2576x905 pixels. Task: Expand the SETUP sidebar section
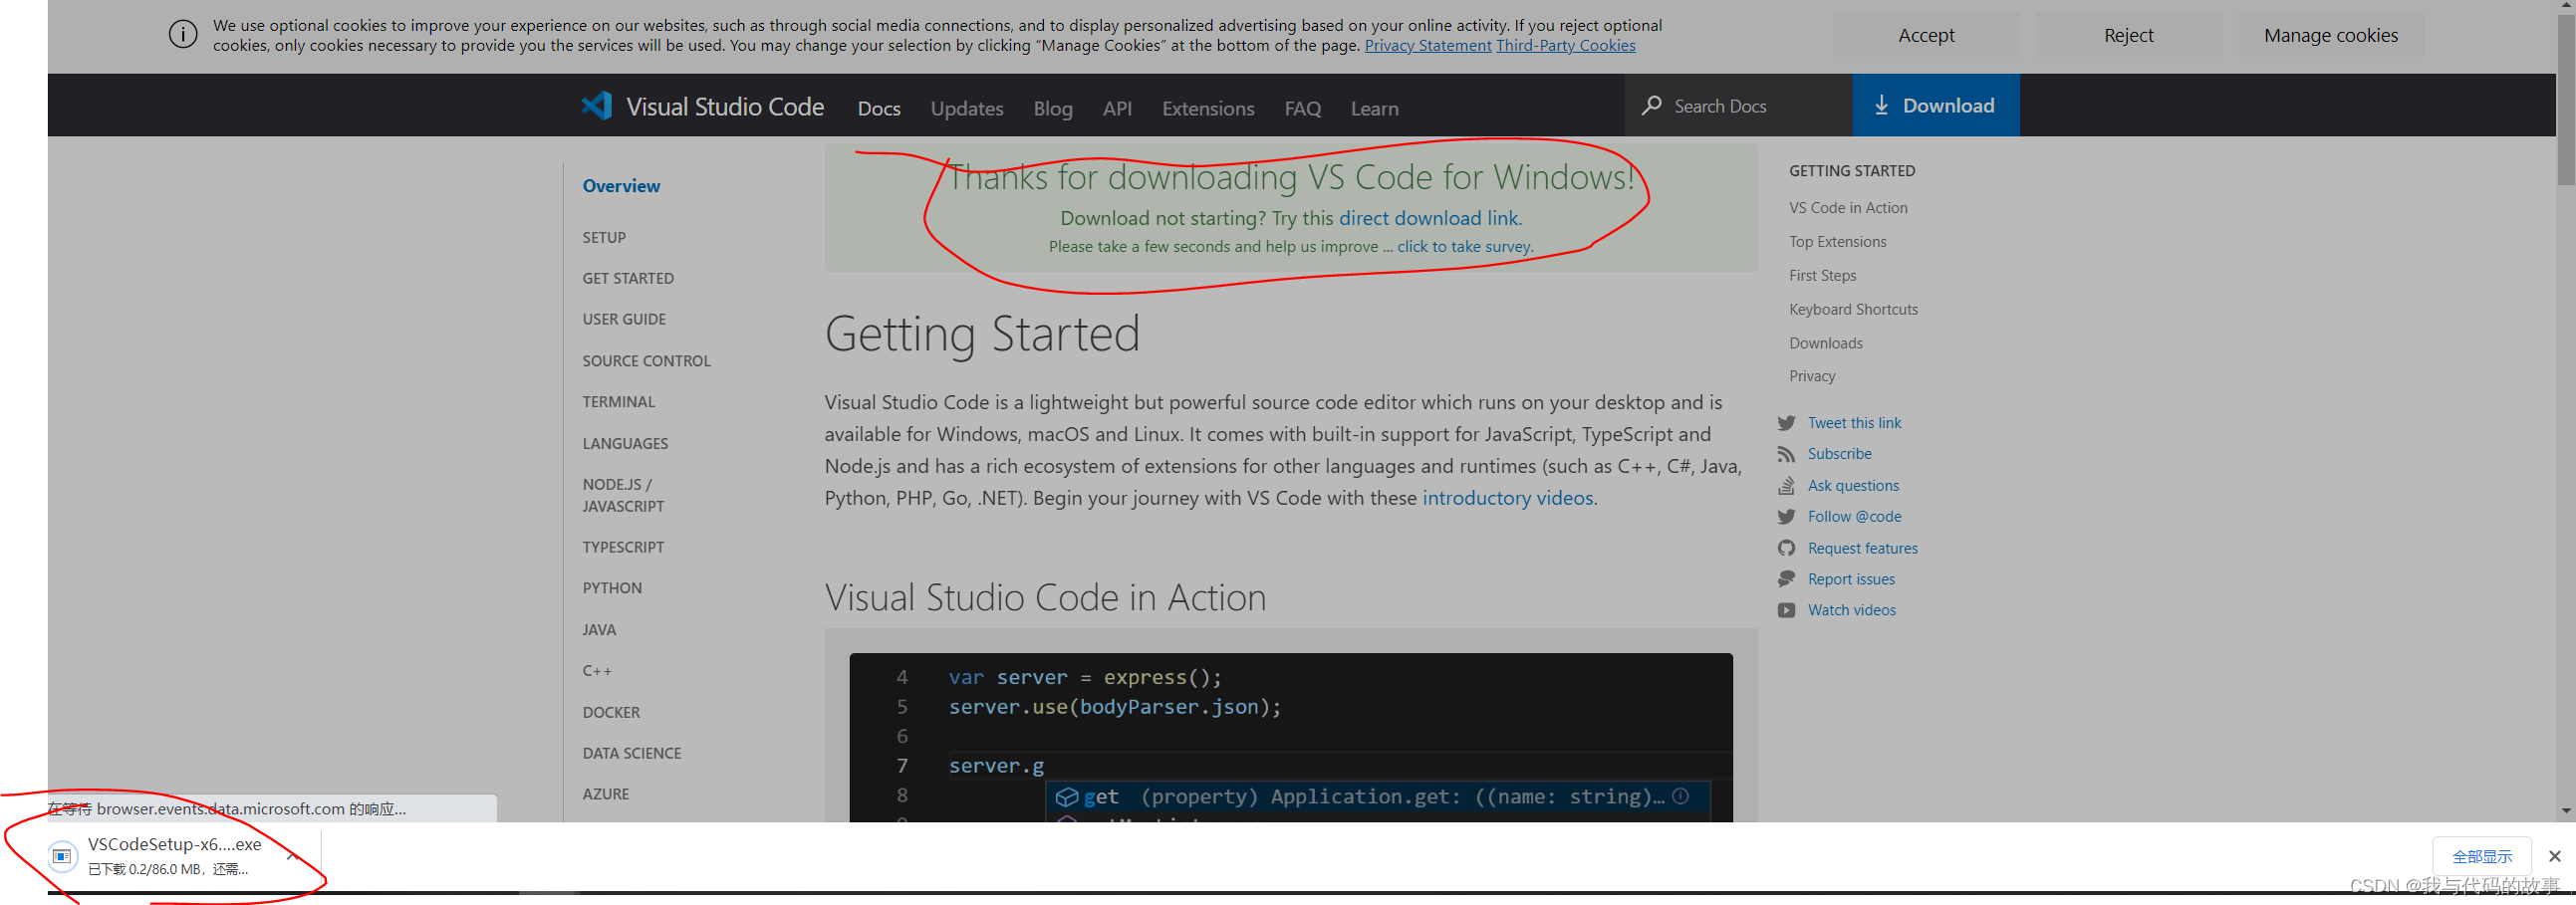pyautogui.click(x=604, y=237)
